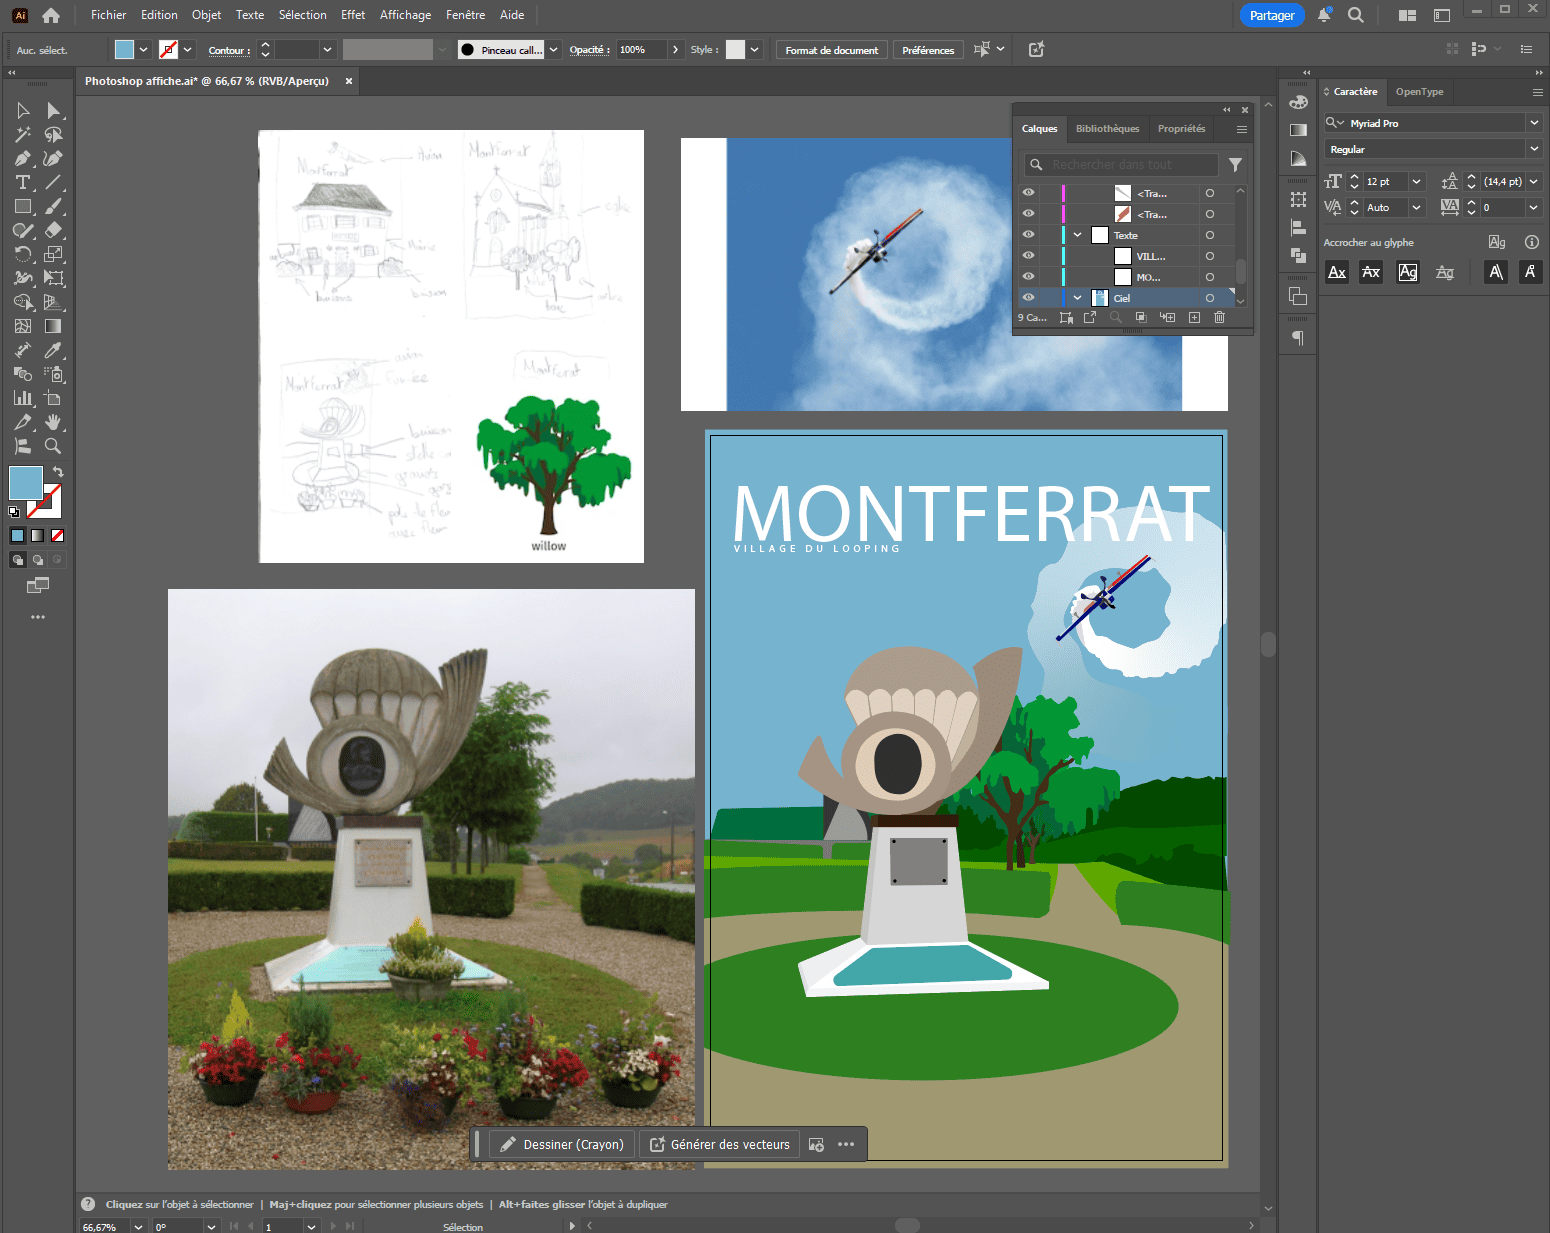The image size is (1550, 1233).
Task: Switch to the Bibliothèques tab
Action: [1107, 128]
